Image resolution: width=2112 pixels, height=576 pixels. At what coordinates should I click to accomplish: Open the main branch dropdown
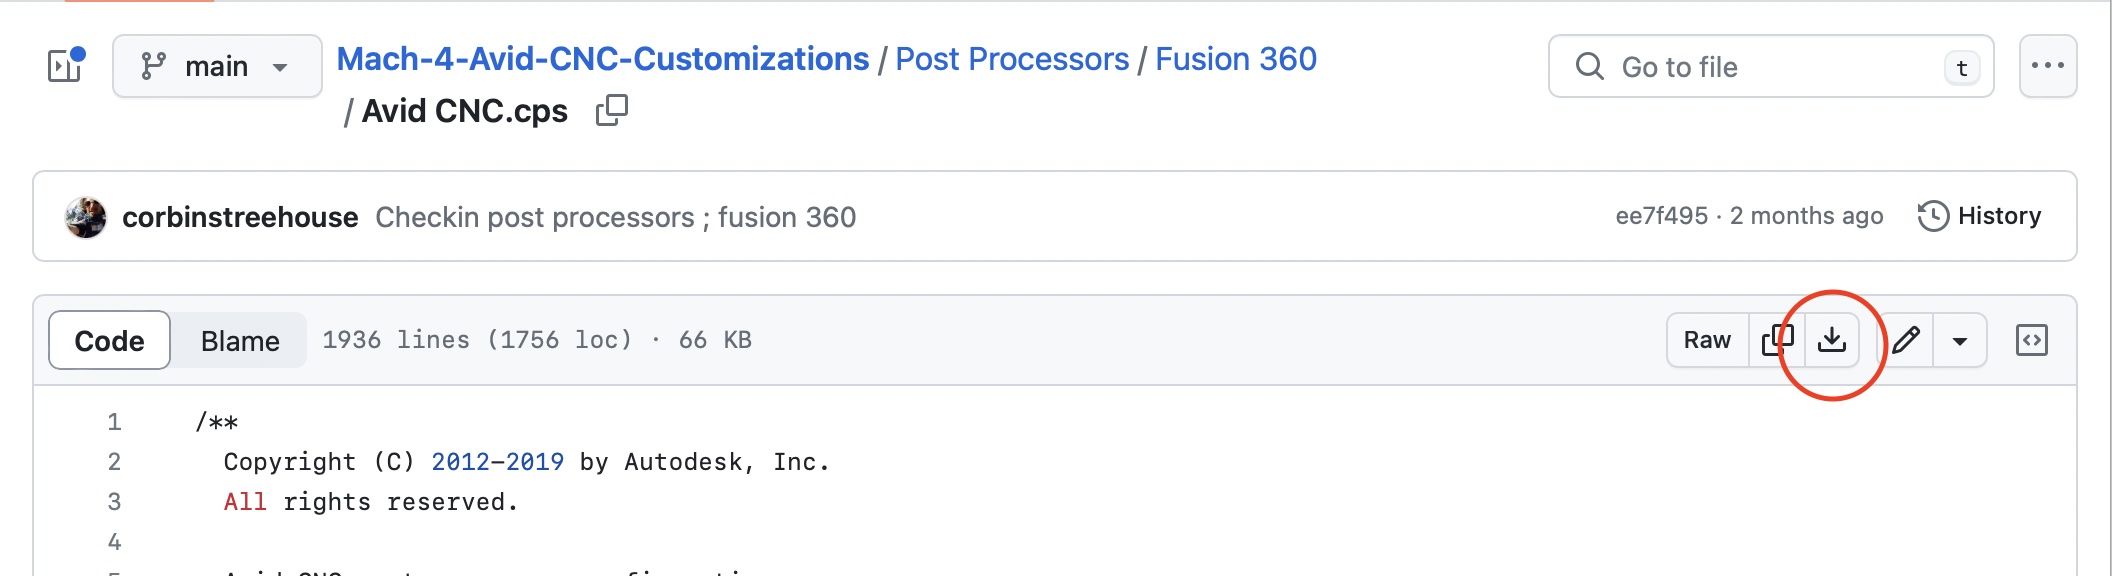click(x=217, y=66)
